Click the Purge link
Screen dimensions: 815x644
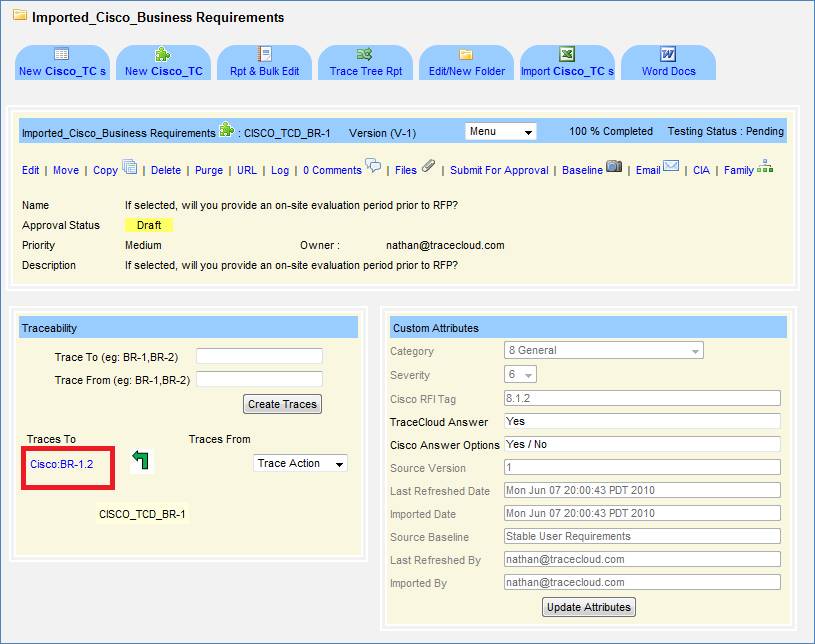[209, 170]
